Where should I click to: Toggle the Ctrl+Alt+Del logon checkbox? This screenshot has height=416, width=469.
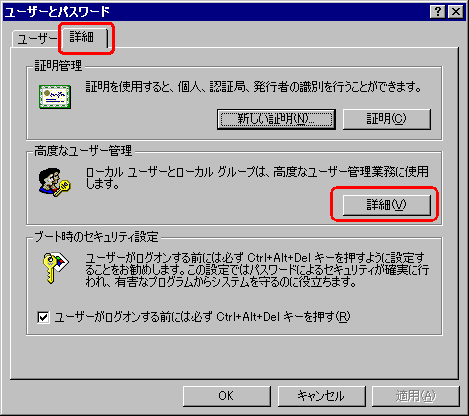[x=43, y=317]
